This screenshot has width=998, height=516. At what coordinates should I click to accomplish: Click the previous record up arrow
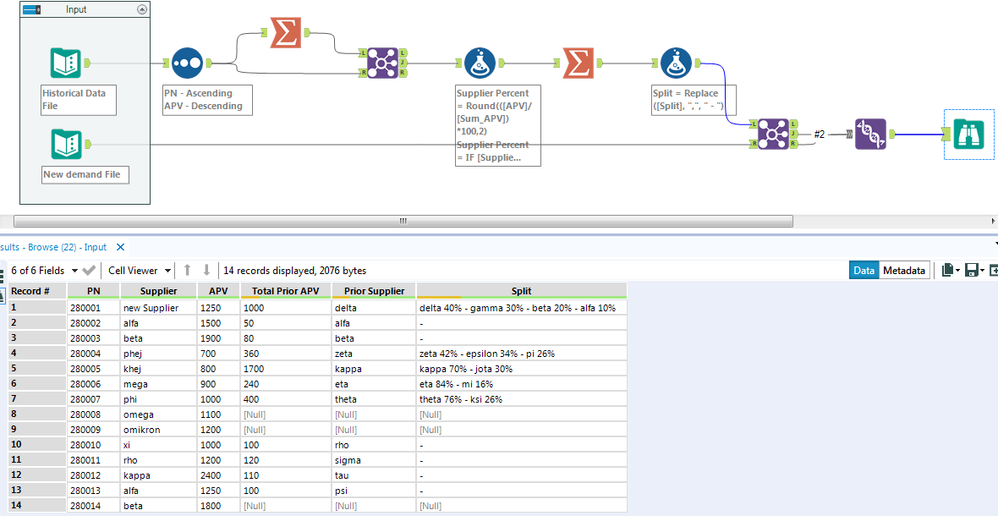pos(187,270)
